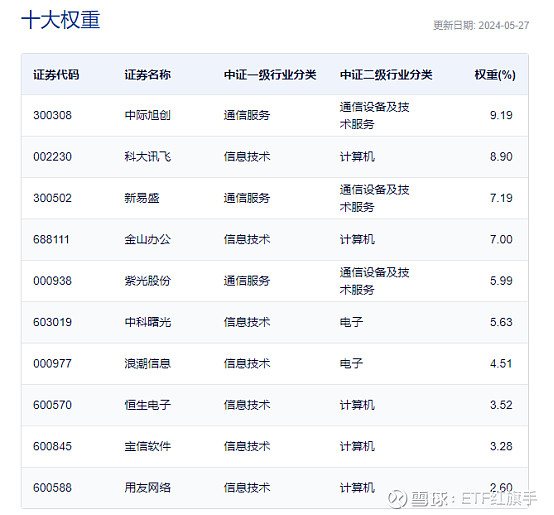Click the 9.19 weight value
The height and width of the screenshot is (515, 554).
pos(501,115)
